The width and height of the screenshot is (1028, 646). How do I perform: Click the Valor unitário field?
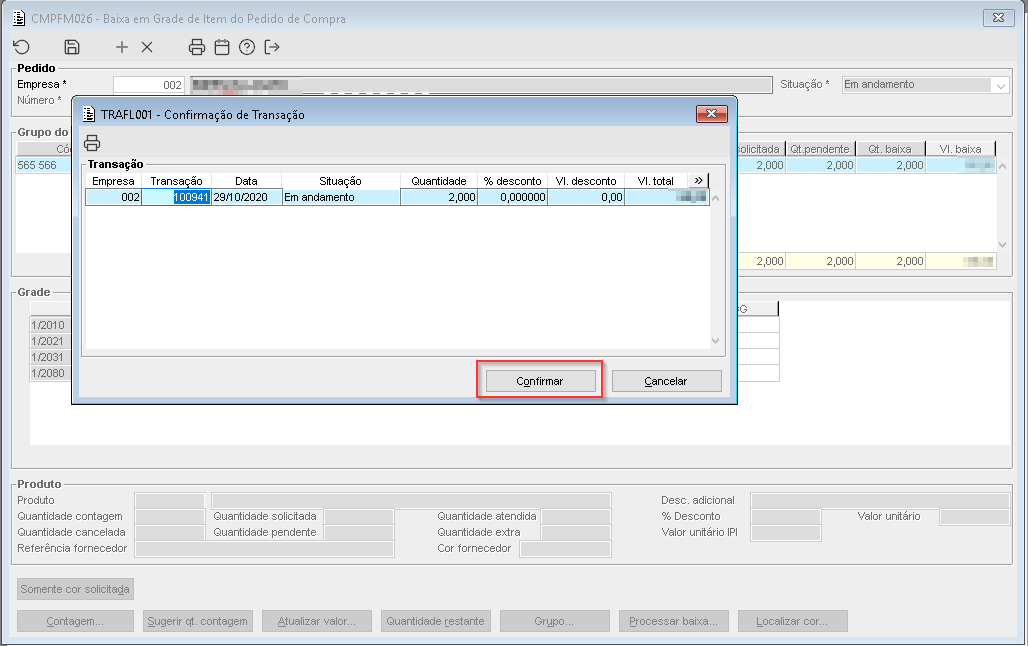tap(974, 517)
